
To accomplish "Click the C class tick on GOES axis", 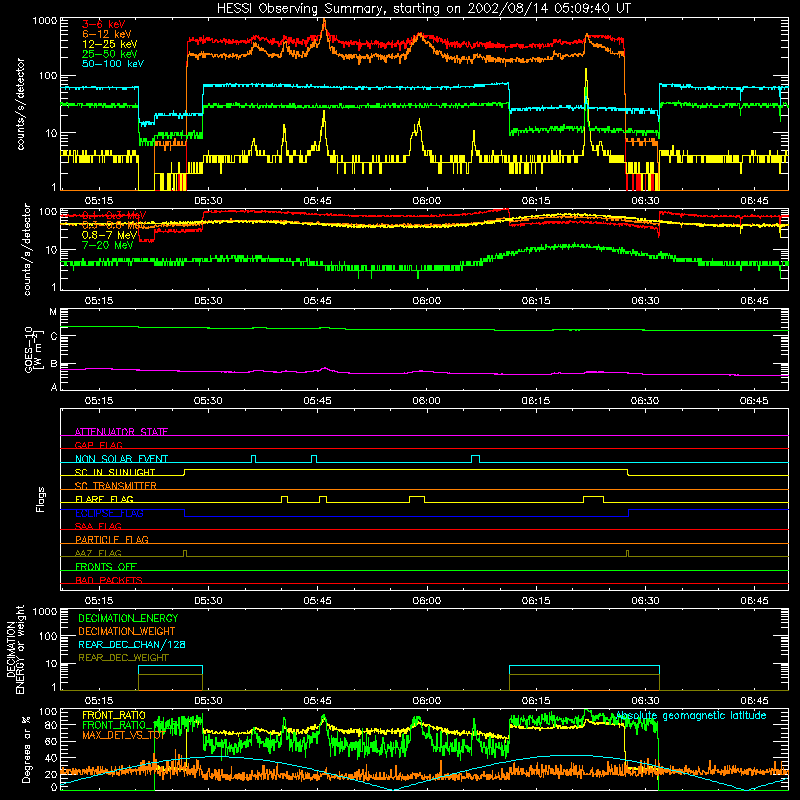I will tap(53, 336).
